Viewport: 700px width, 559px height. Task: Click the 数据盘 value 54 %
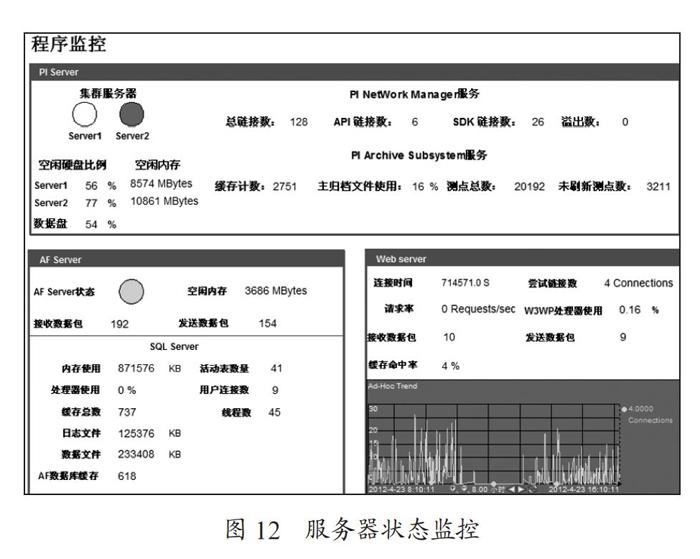point(101,224)
